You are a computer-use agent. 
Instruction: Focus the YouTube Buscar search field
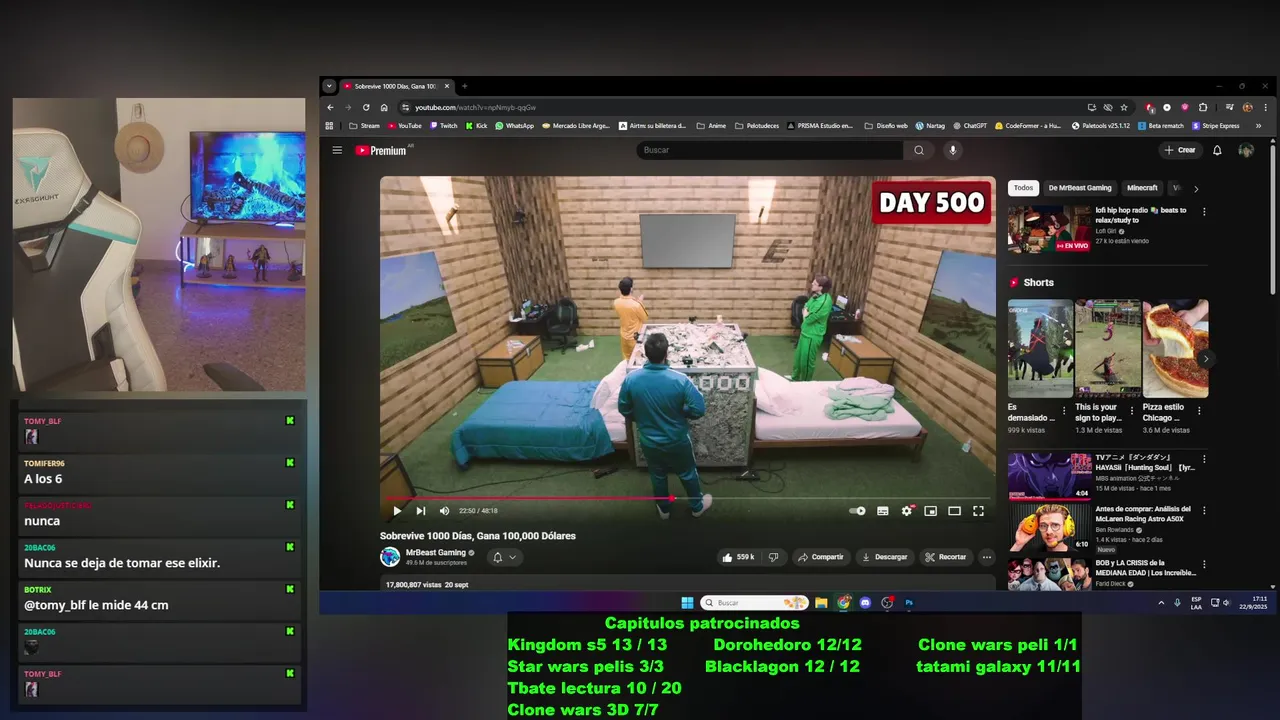point(770,150)
